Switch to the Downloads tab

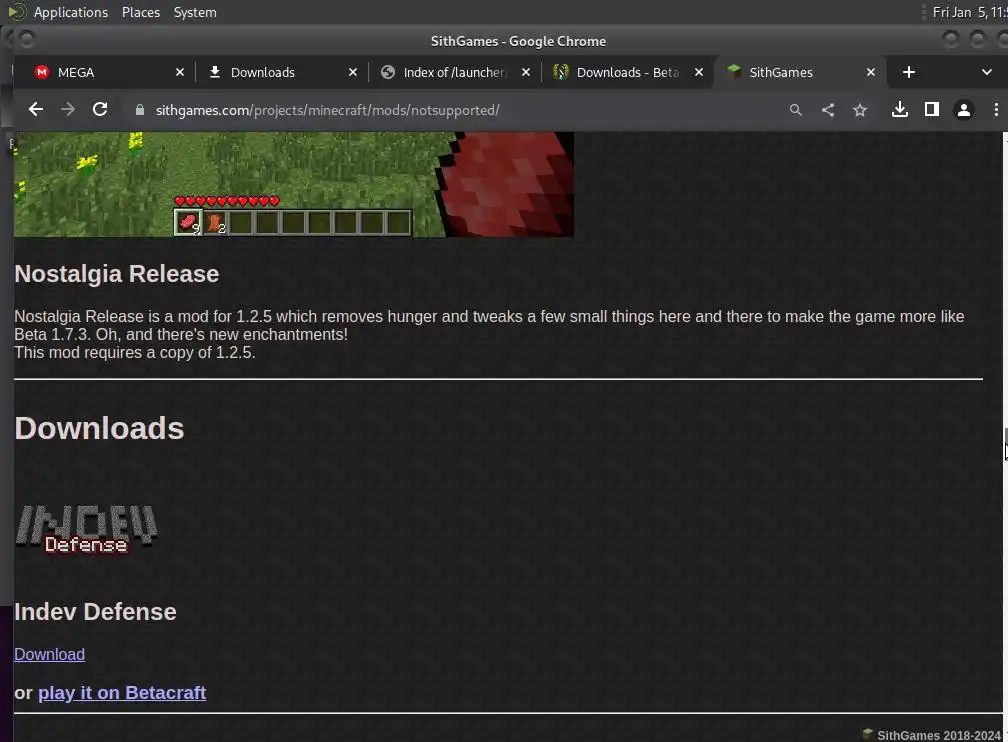pyautogui.click(x=276, y=73)
